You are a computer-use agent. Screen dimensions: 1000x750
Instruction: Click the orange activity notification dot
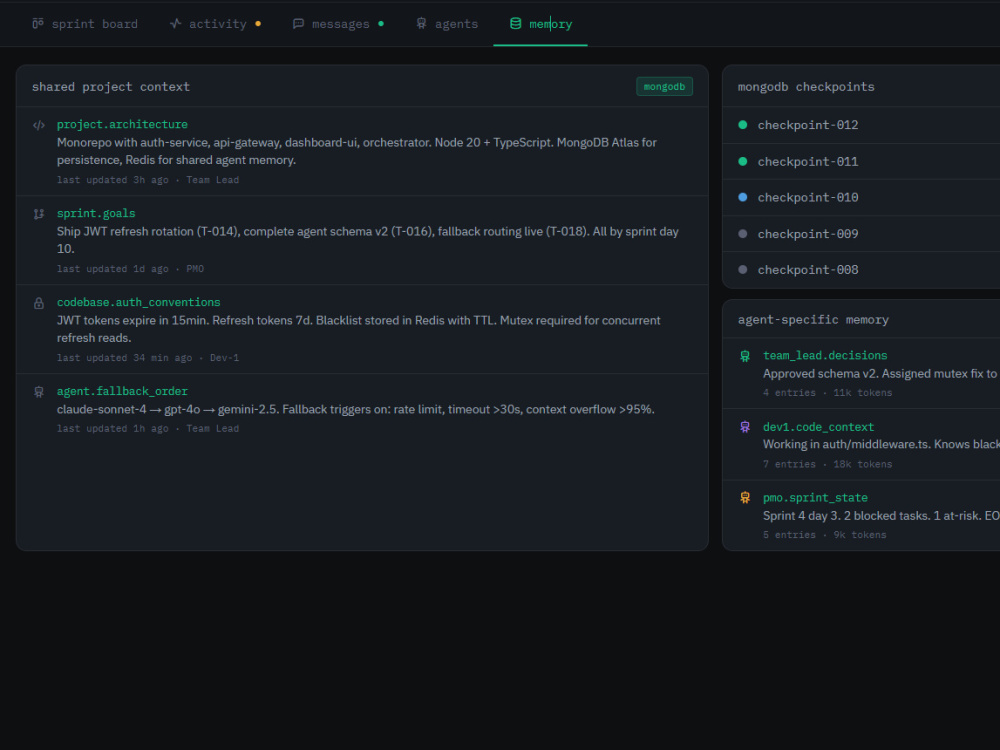click(258, 24)
